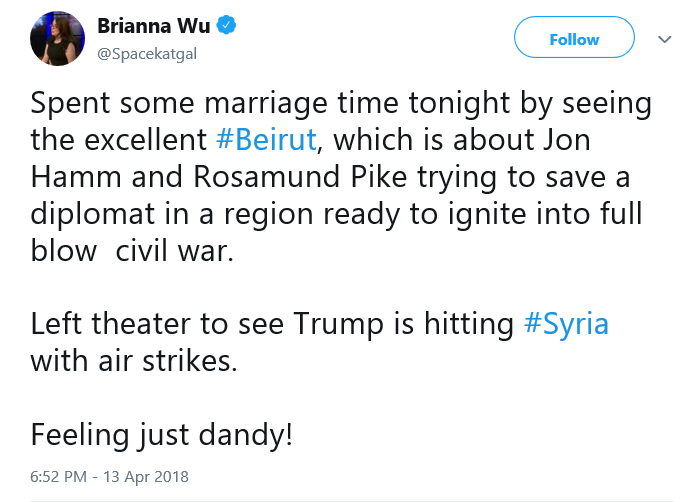Click 'diplomat in a region ready' text
This screenshot has height=502, width=691.
(x=214, y=214)
